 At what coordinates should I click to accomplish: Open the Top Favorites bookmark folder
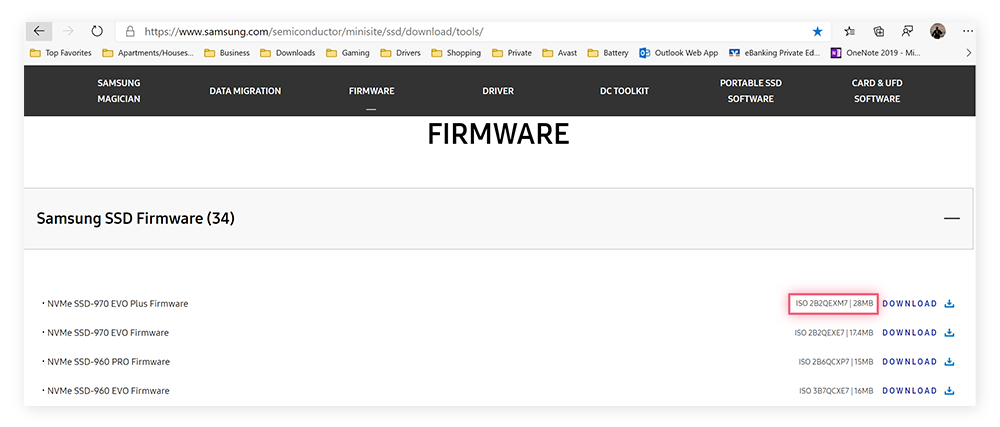click(61, 53)
